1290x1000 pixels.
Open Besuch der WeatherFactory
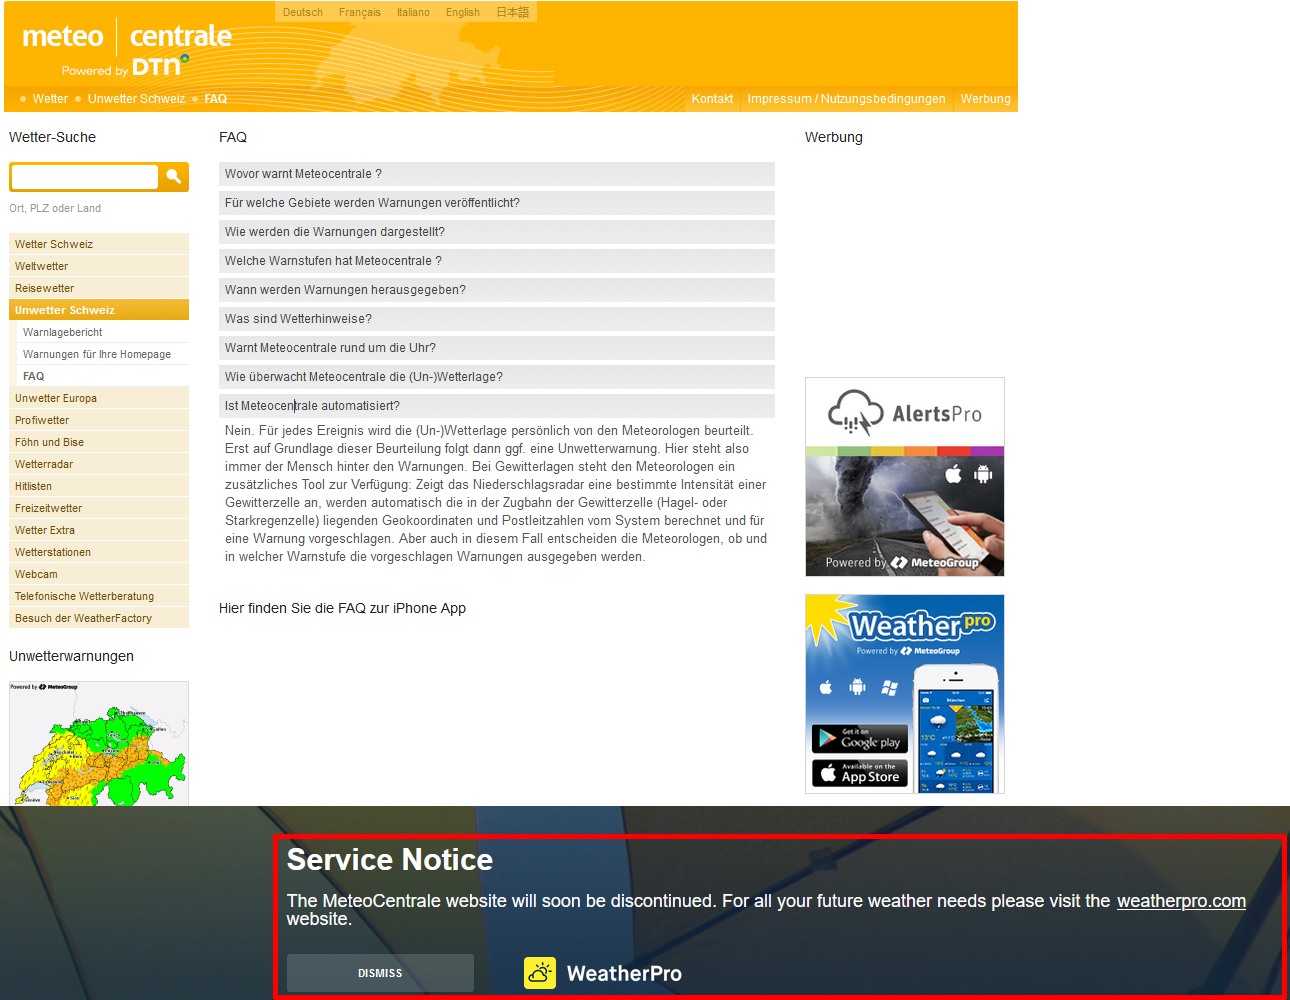[x=99, y=618]
